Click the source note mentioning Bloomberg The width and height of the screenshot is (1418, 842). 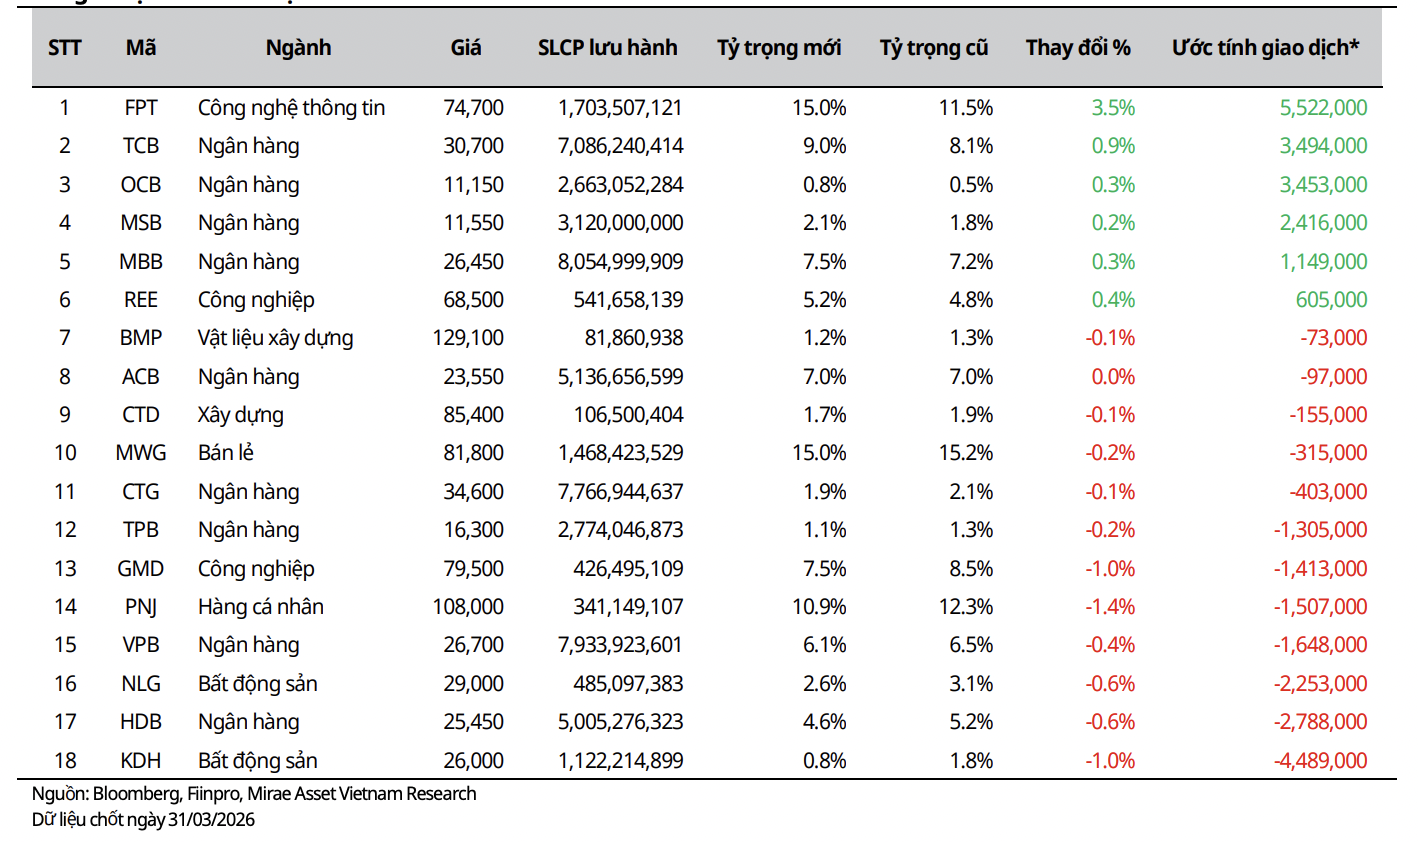[254, 794]
